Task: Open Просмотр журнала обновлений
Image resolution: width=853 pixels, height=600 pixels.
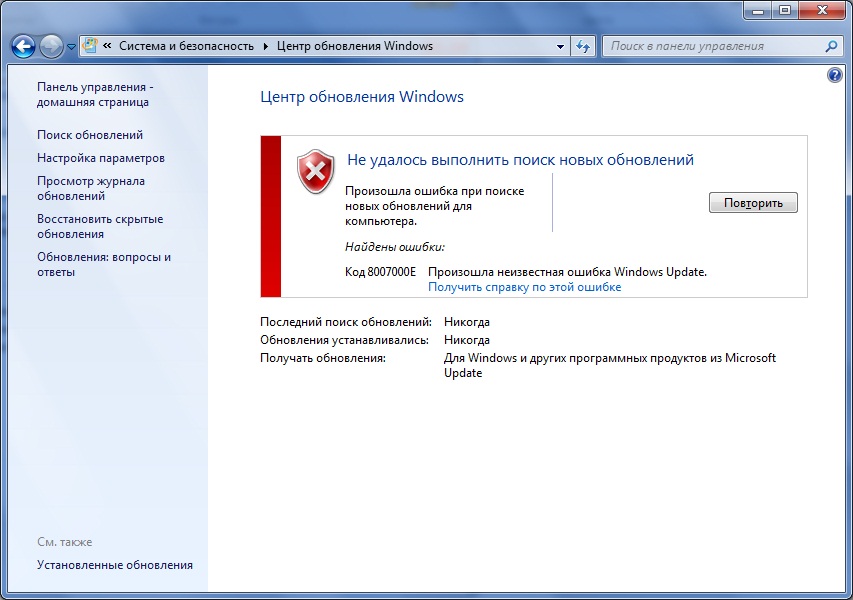Action: pyautogui.click(x=91, y=188)
